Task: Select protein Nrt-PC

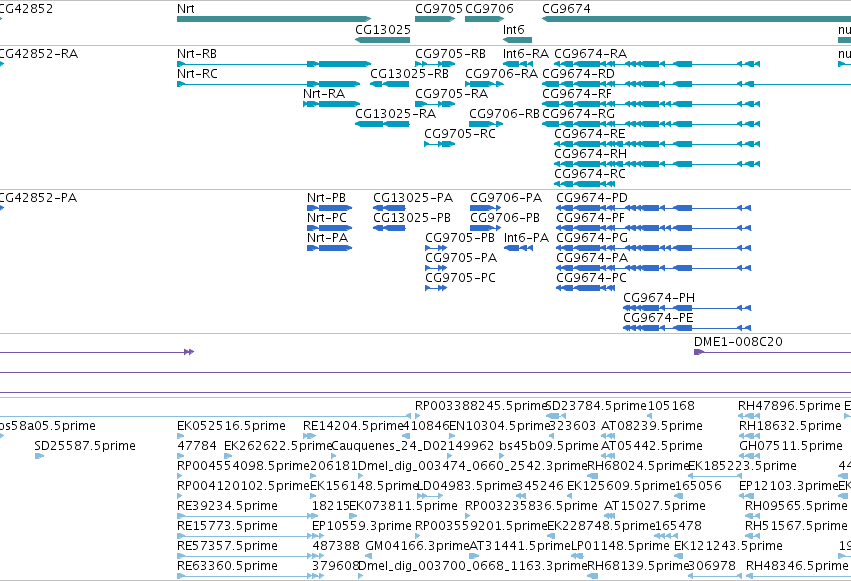Action: pos(327,218)
